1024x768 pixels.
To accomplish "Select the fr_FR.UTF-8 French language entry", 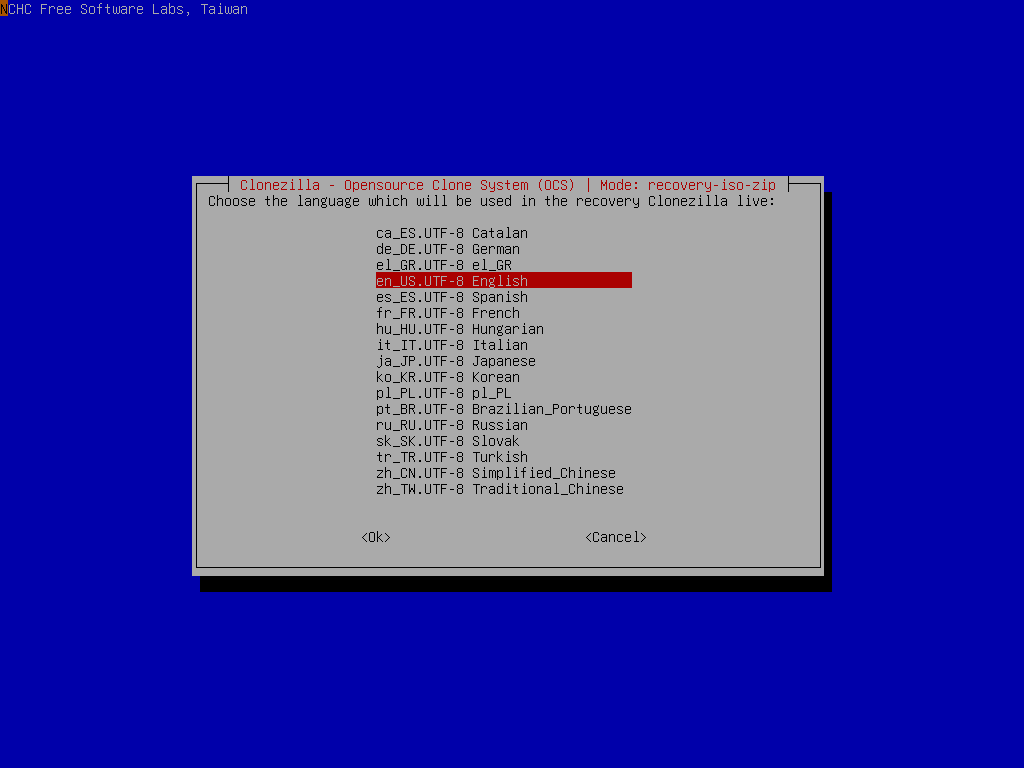I will pos(447,313).
